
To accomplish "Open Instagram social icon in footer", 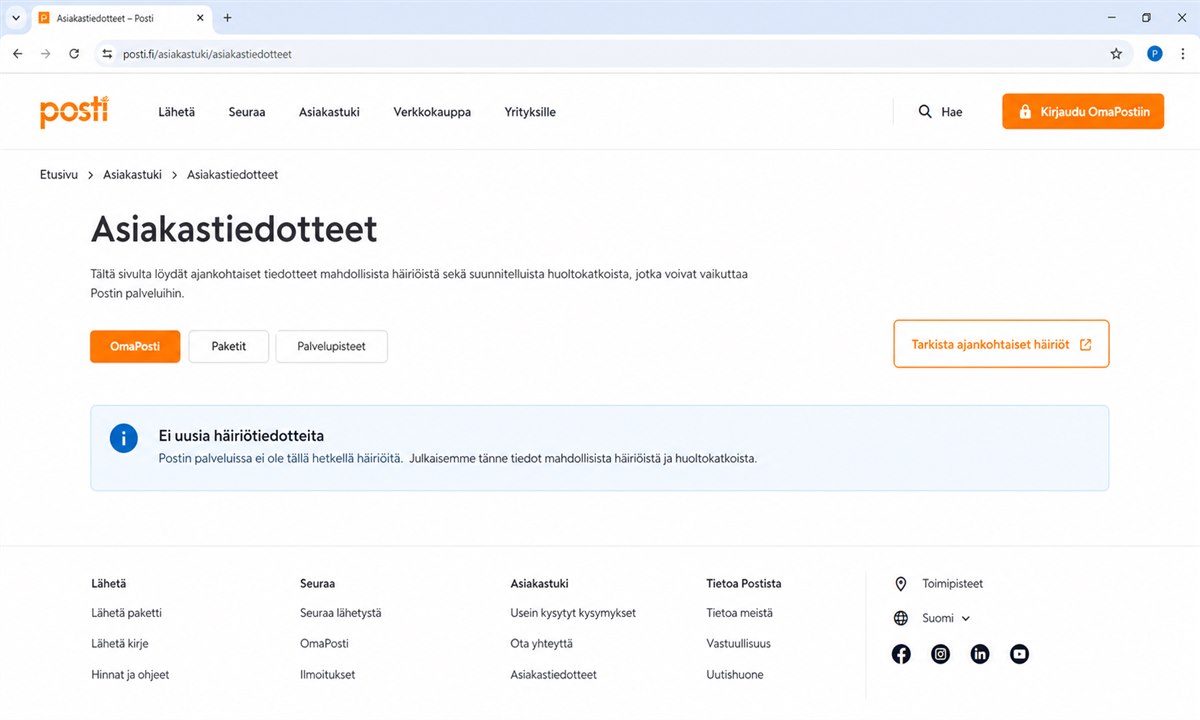I will pyautogui.click(x=940, y=654).
